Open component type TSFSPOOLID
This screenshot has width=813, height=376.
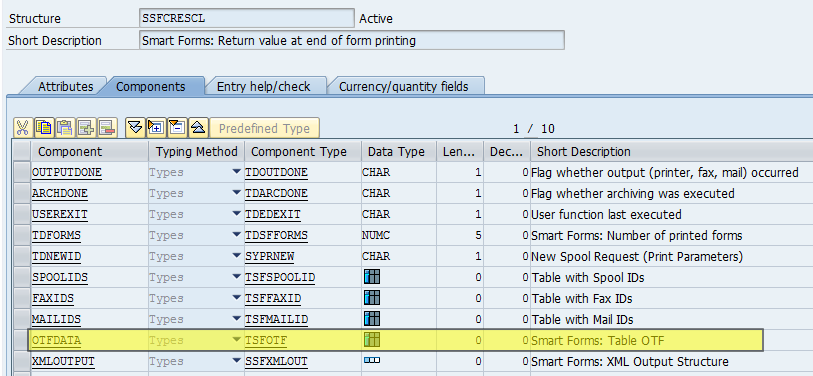point(280,277)
